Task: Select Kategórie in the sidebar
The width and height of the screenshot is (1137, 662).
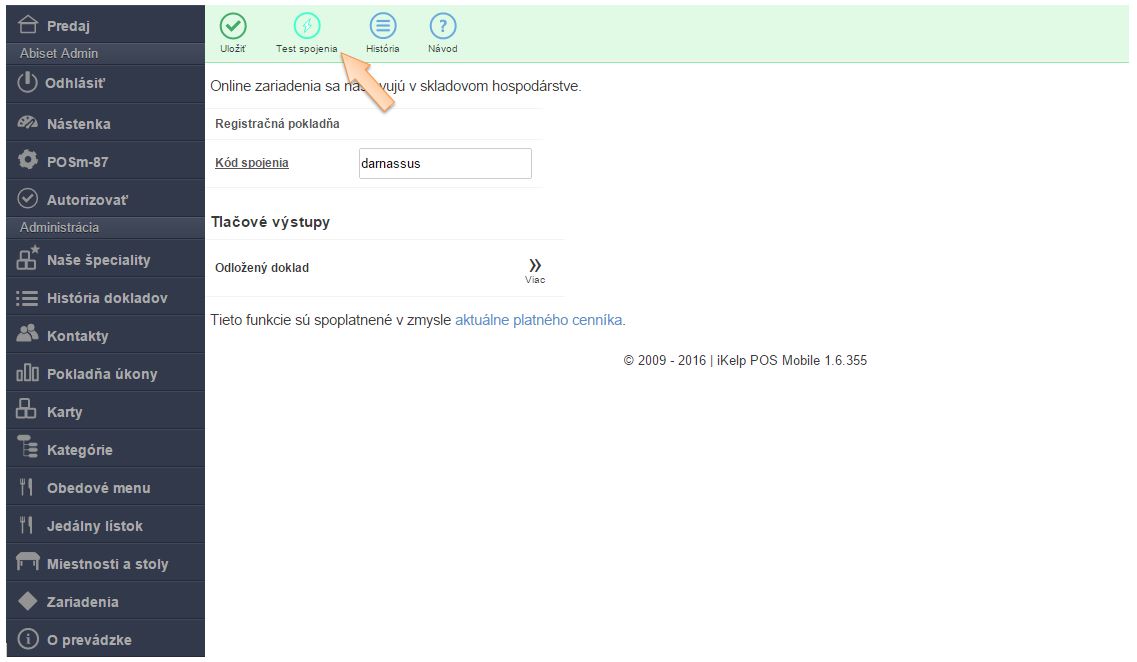Action: point(79,450)
